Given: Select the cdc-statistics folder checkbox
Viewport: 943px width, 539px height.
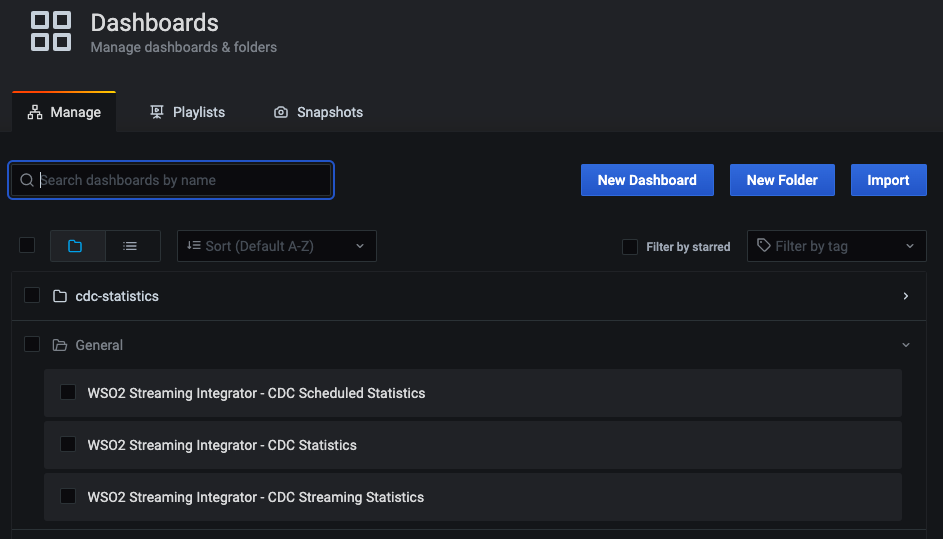Looking at the screenshot, I should click(x=32, y=295).
